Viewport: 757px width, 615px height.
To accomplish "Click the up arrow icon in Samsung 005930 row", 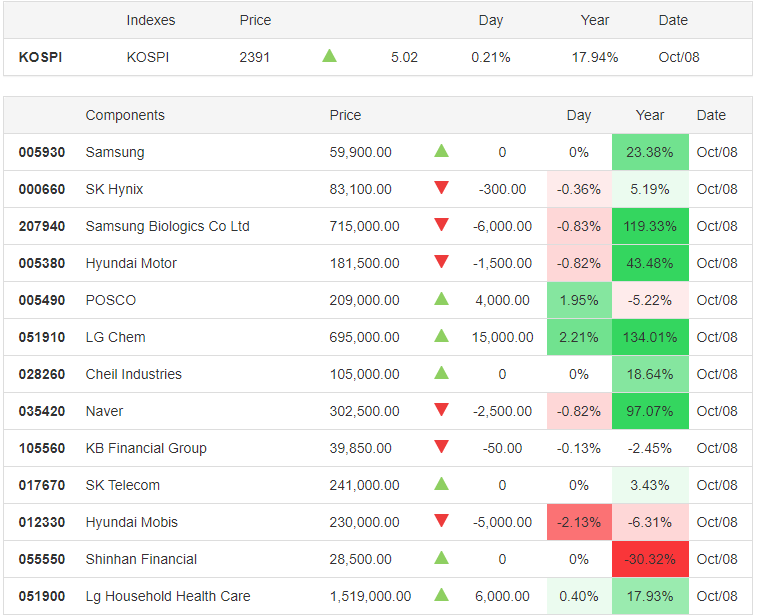I will pos(441,151).
